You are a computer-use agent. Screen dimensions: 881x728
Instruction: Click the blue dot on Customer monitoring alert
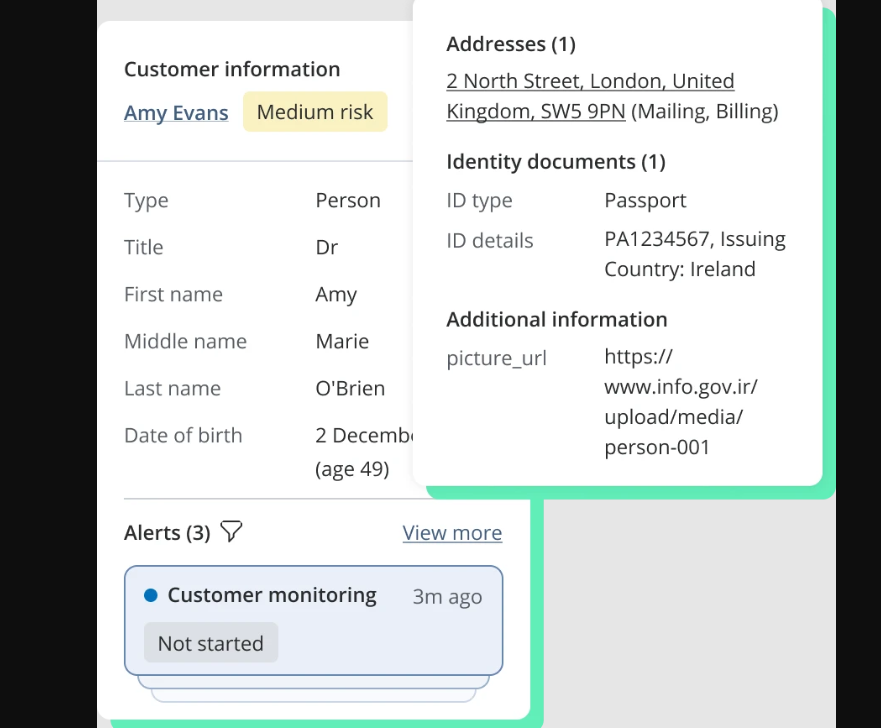(151, 596)
